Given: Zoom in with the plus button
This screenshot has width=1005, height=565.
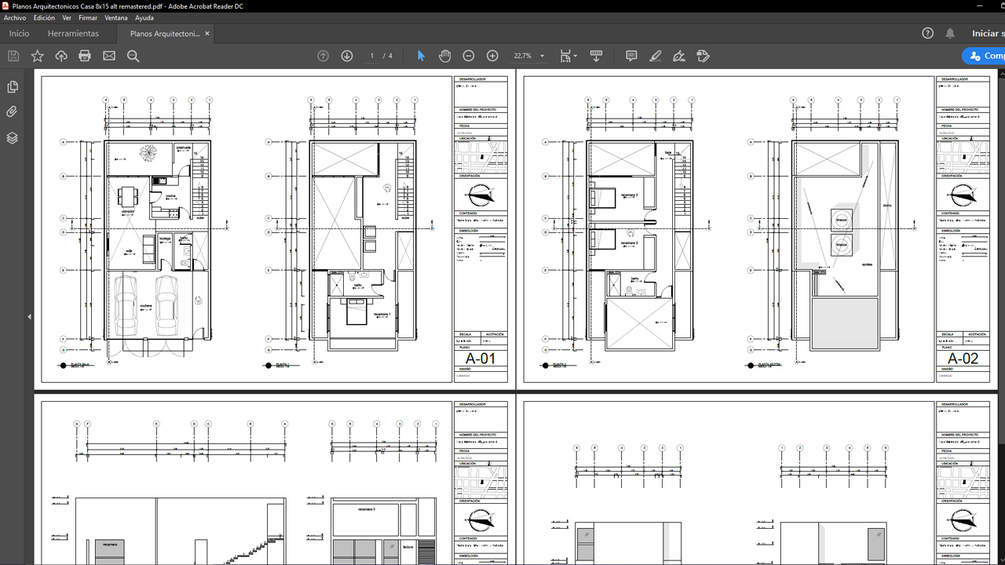Looking at the screenshot, I should click(492, 56).
